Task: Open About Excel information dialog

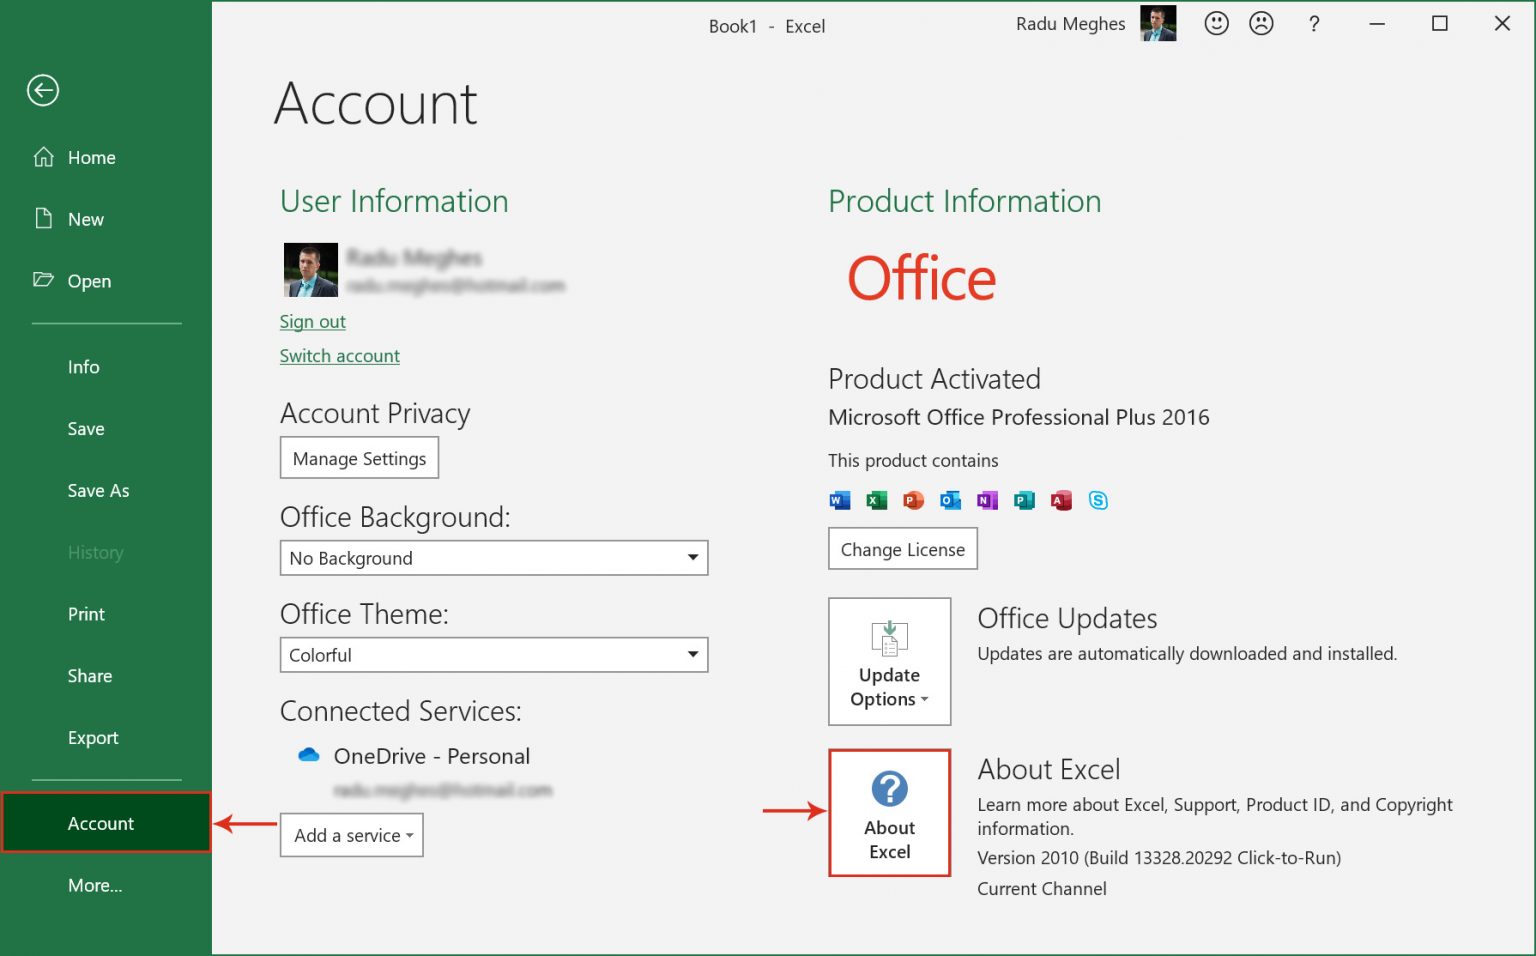Action: point(889,812)
